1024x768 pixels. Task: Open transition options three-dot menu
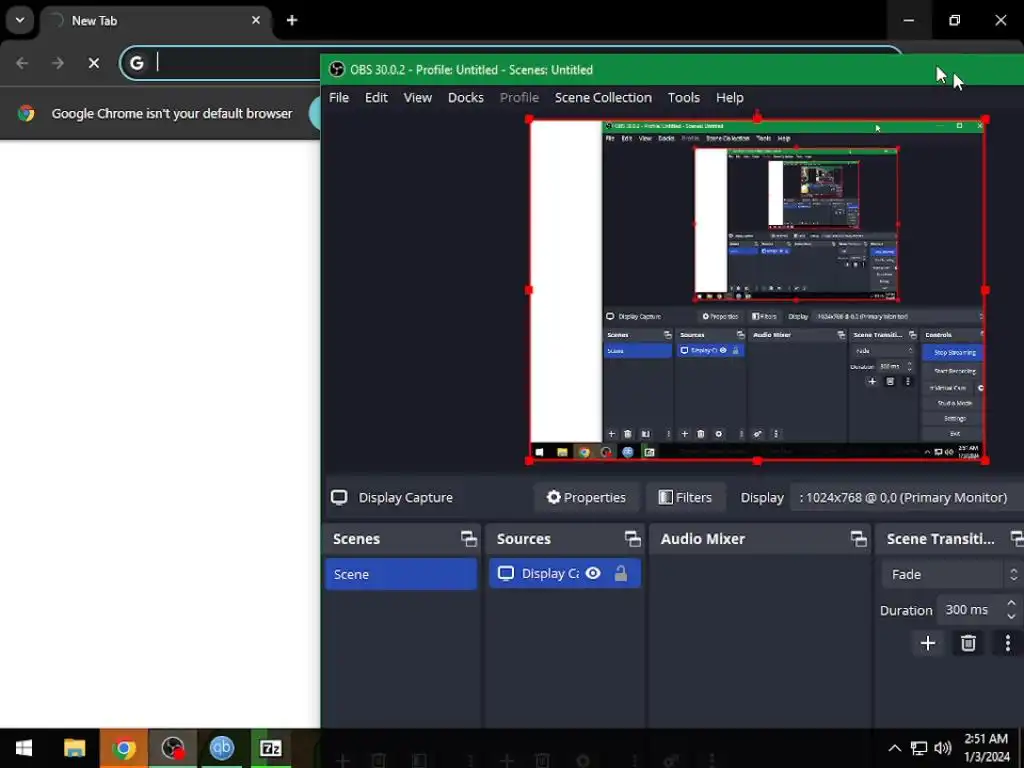[x=1008, y=643]
